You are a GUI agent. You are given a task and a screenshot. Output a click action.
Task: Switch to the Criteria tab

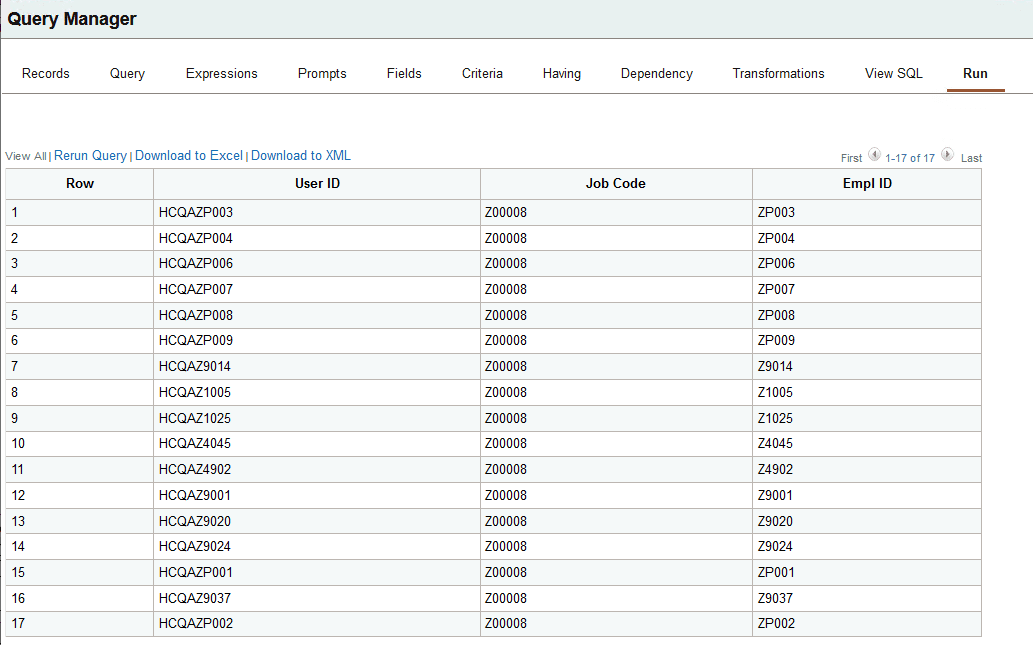pos(482,73)
